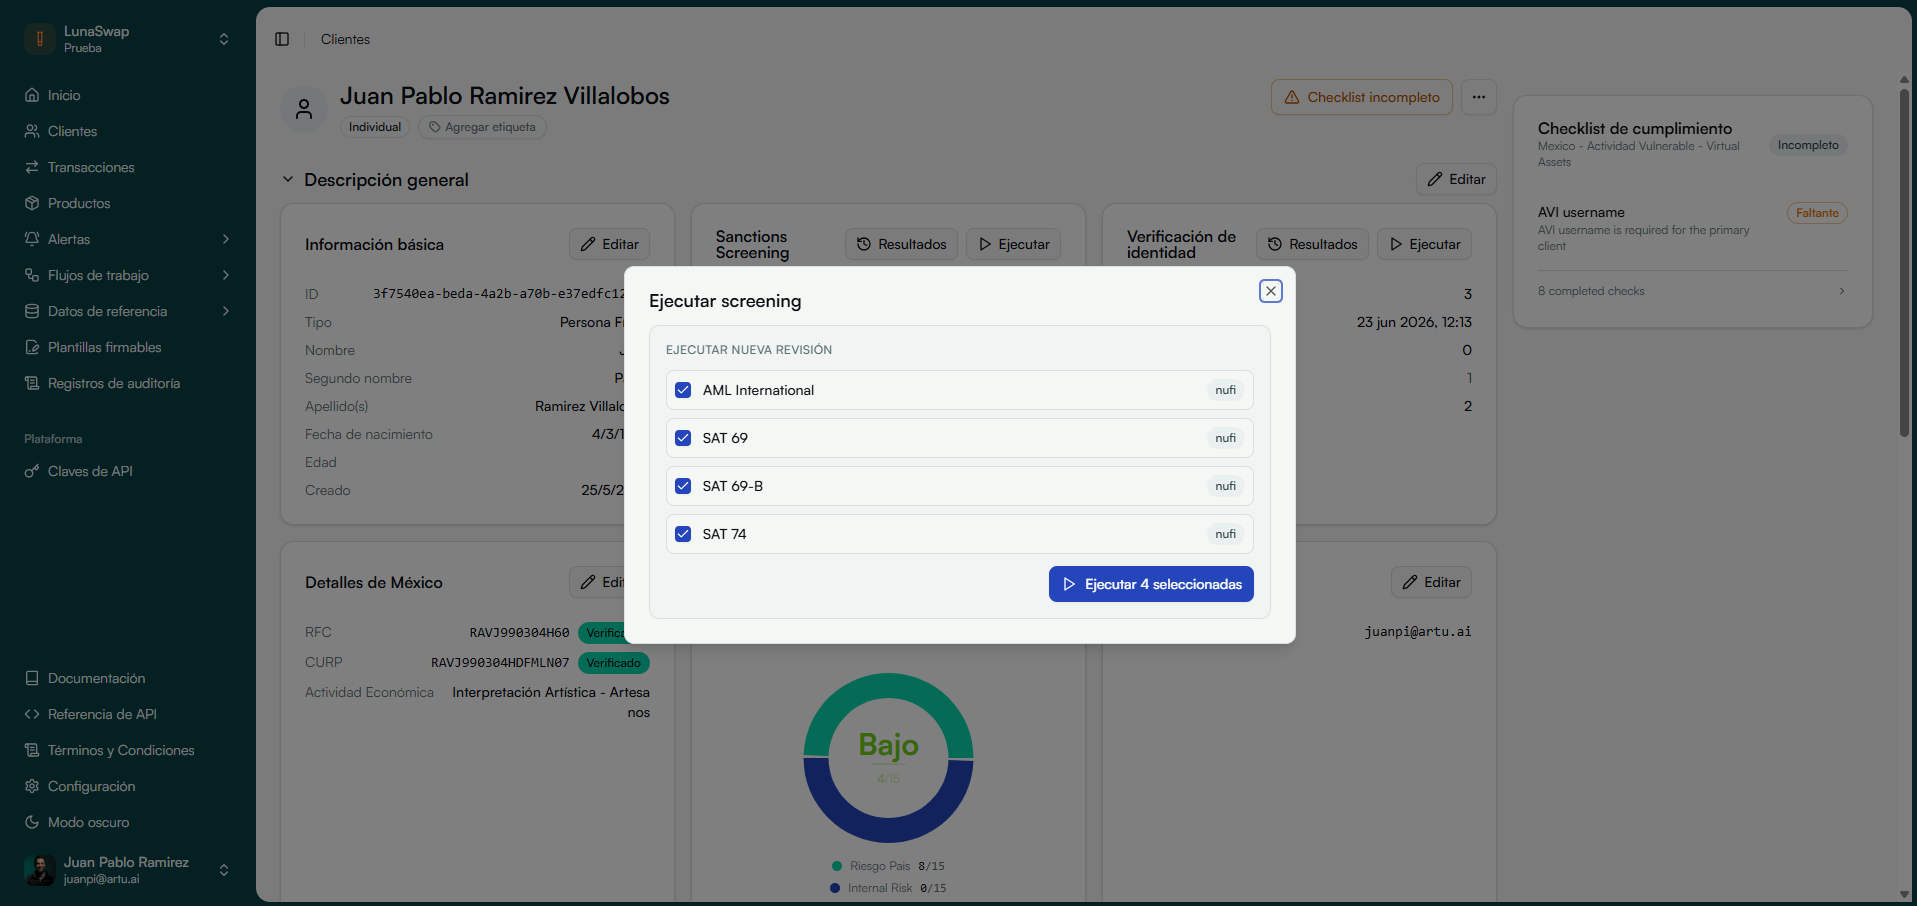Viewport: 1917px width, 906px height.
Task: Click the page vertical scrollbar
Action: pyautogui.click(x=1904, y=263)
